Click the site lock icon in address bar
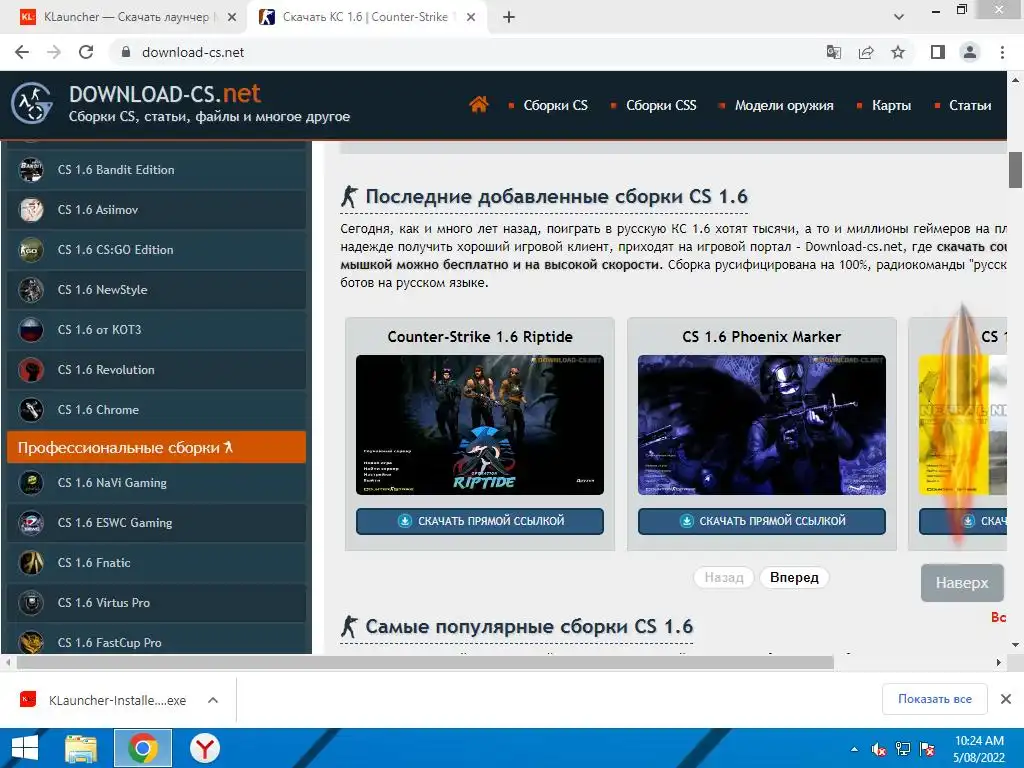The height and width of the screenshot is (768, 1024). 126,52
